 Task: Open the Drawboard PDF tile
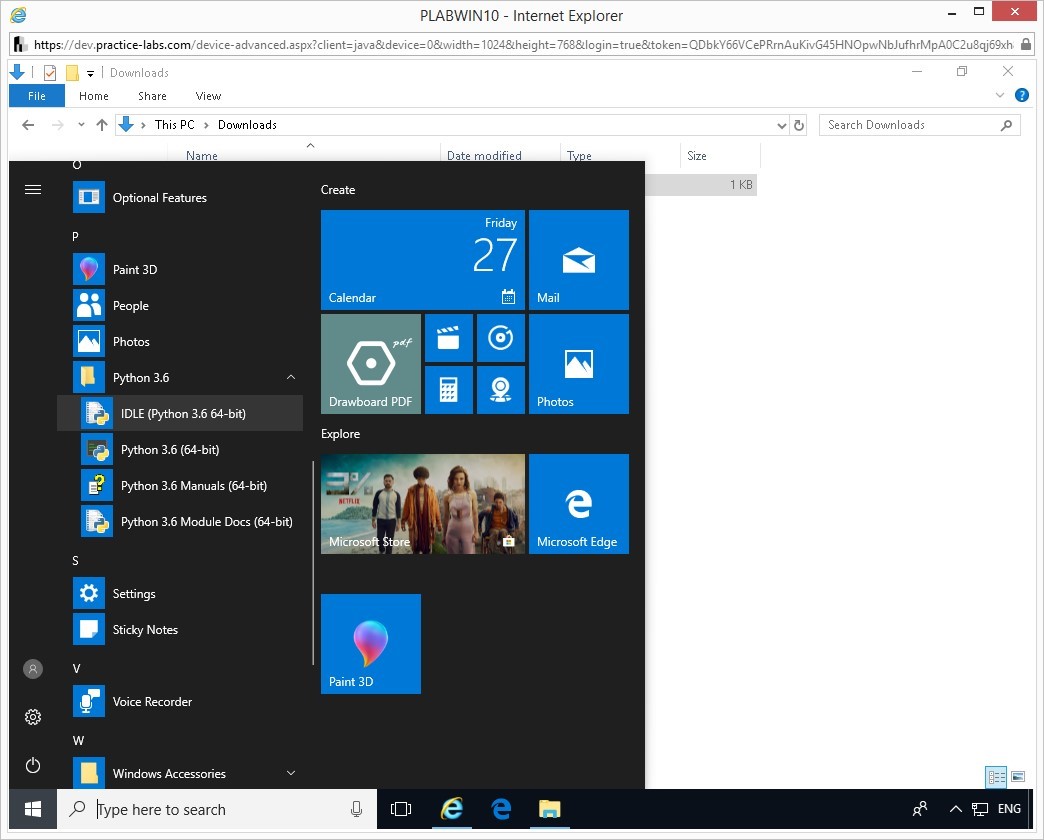click(371, 364)
